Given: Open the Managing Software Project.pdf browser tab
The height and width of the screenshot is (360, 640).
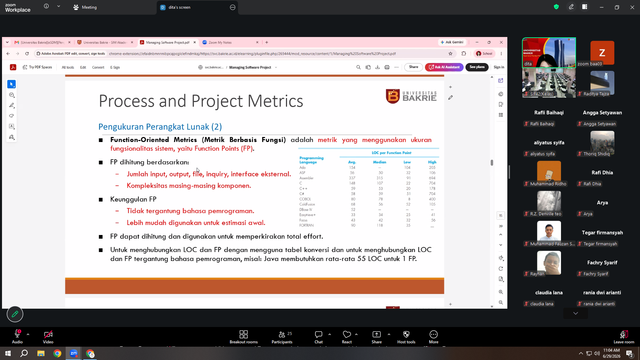Looking at the screenshot, I should tap(167, 42).
